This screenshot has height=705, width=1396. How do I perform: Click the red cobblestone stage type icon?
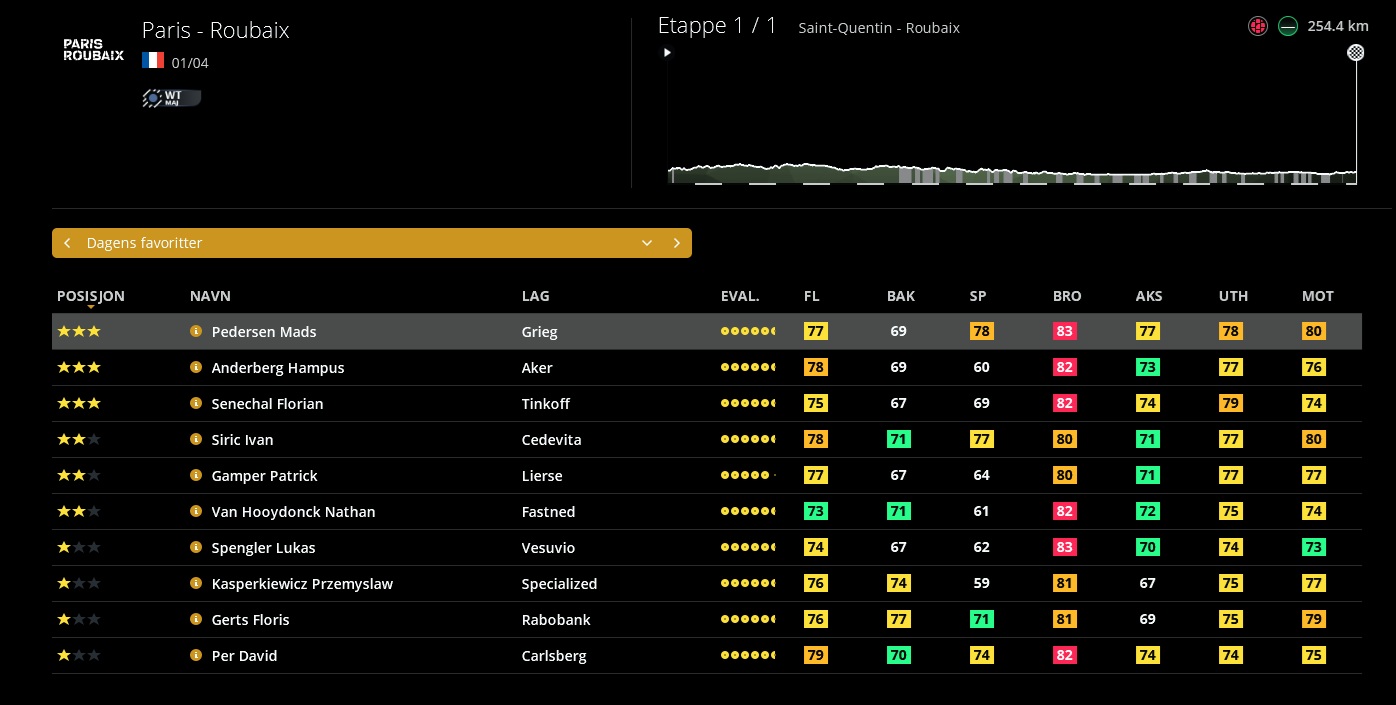(1258, 27)
